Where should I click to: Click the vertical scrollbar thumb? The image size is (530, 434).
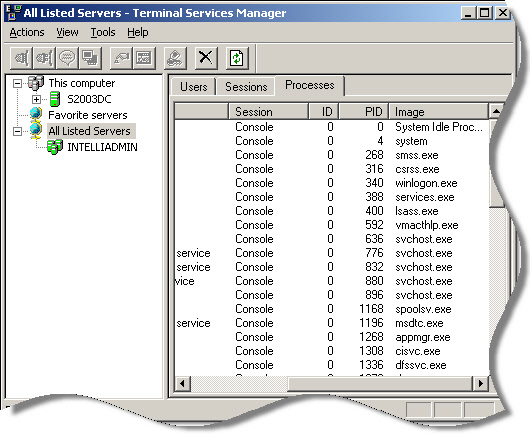496,163
